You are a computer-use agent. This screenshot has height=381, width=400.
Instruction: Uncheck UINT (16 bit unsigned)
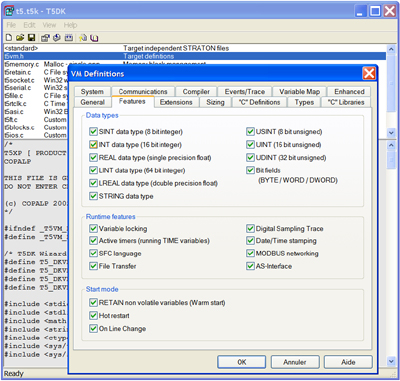[x=250, y=144]
